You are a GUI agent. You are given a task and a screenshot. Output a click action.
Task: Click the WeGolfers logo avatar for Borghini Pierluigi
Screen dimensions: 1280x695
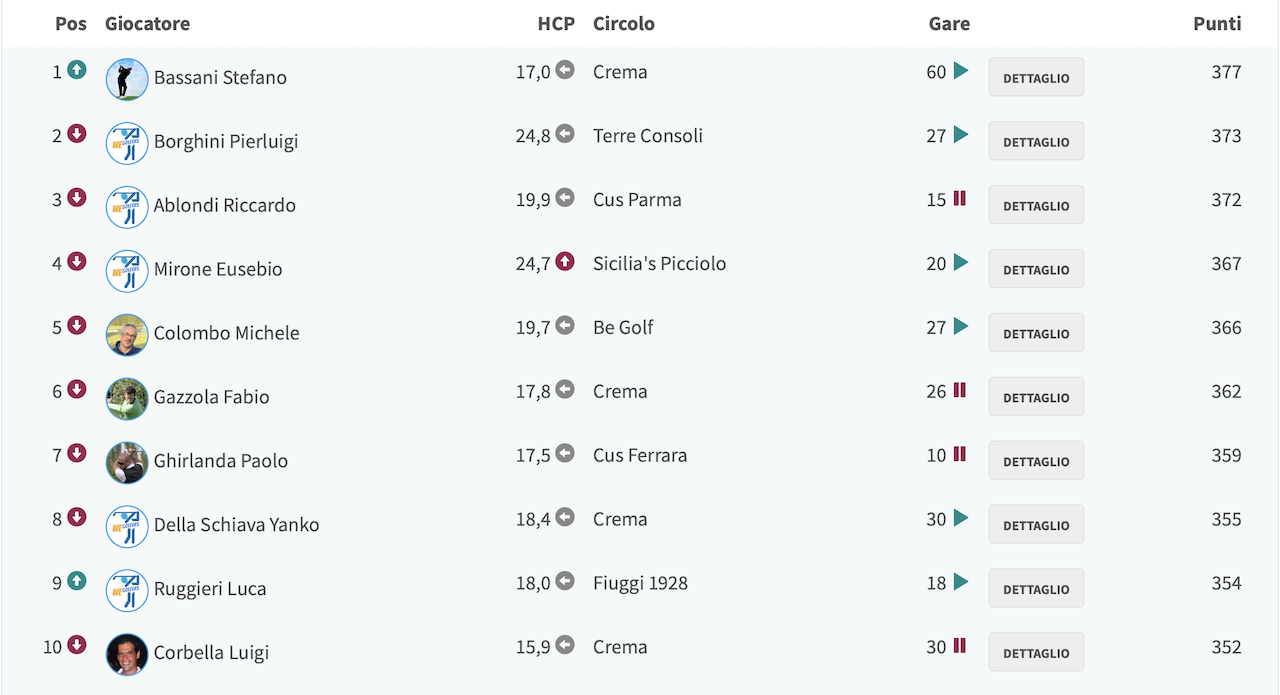[127, 143]
